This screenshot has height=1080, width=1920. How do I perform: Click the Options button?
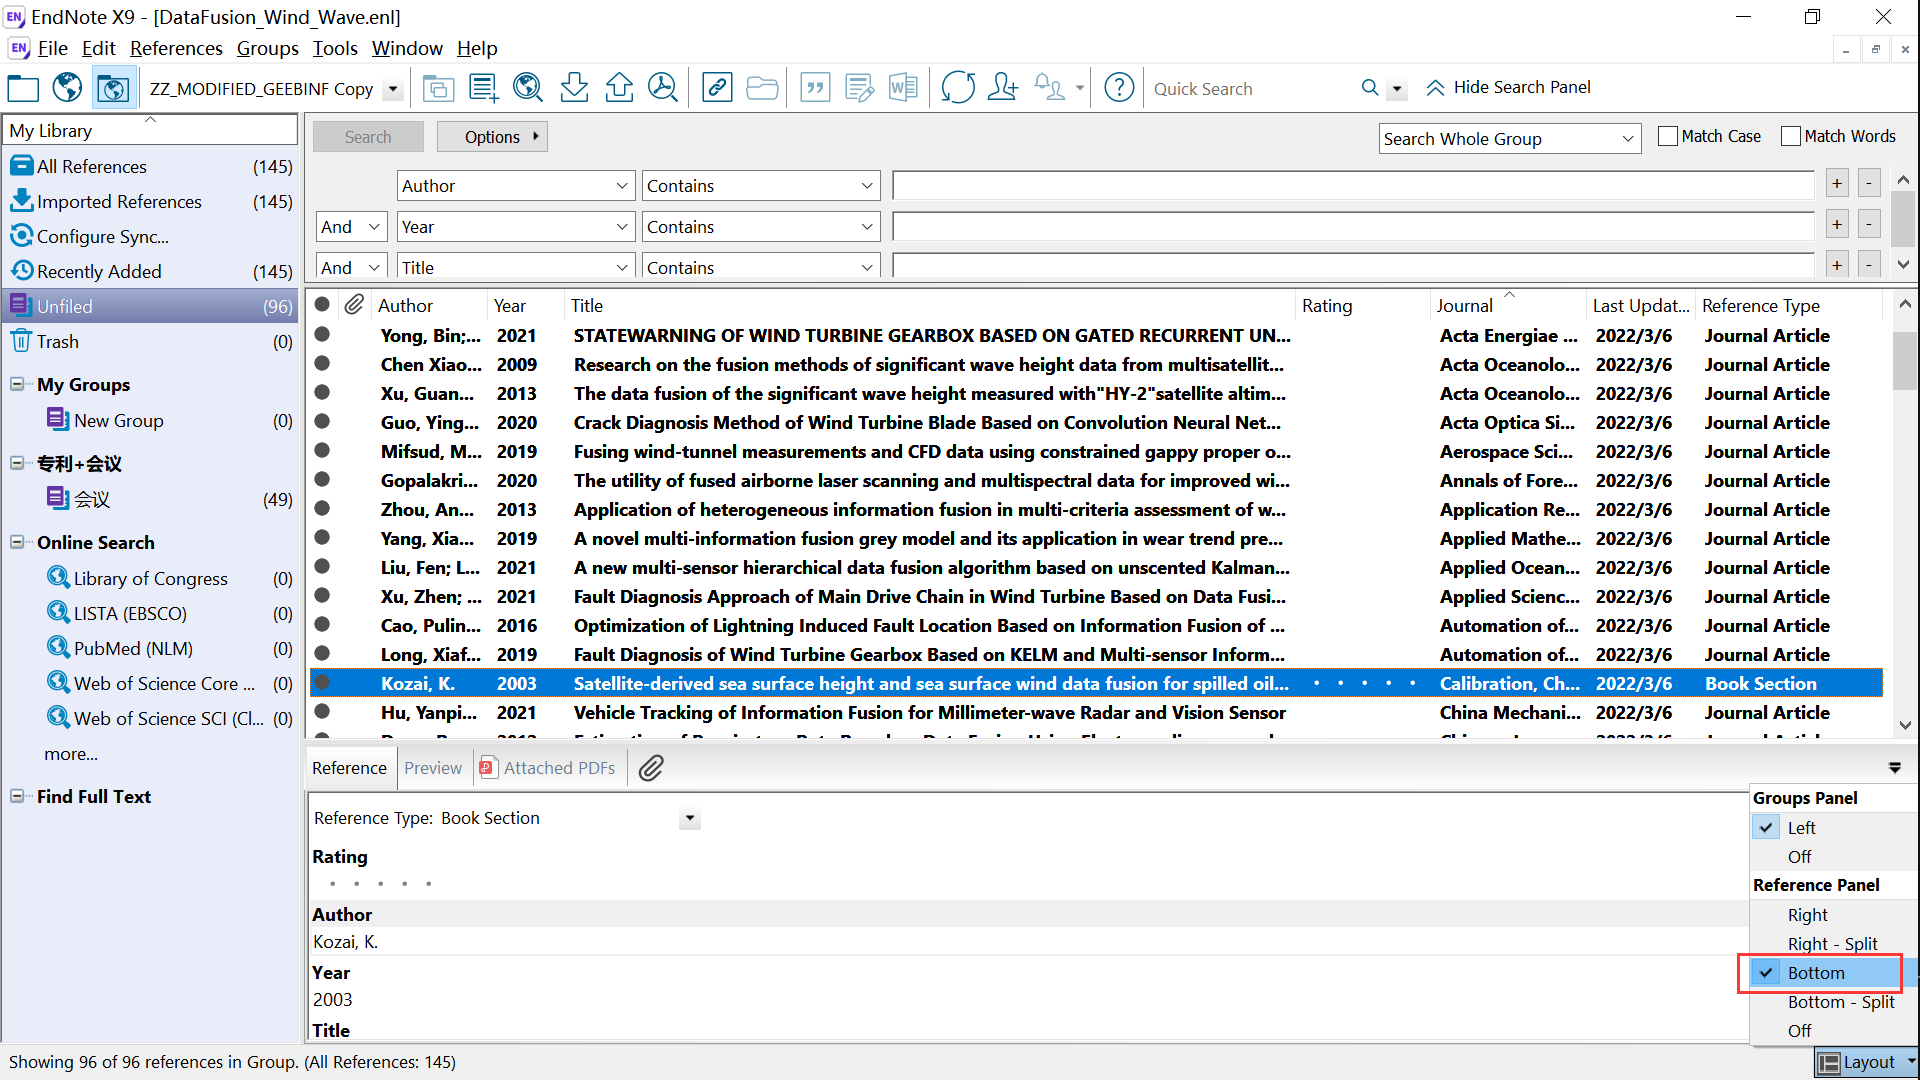pyautogui.click(x=492, y=137)
